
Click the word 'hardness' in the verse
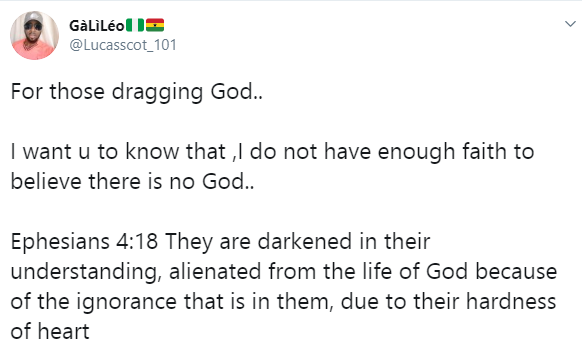pyautogui.click(x=511, y=301)
